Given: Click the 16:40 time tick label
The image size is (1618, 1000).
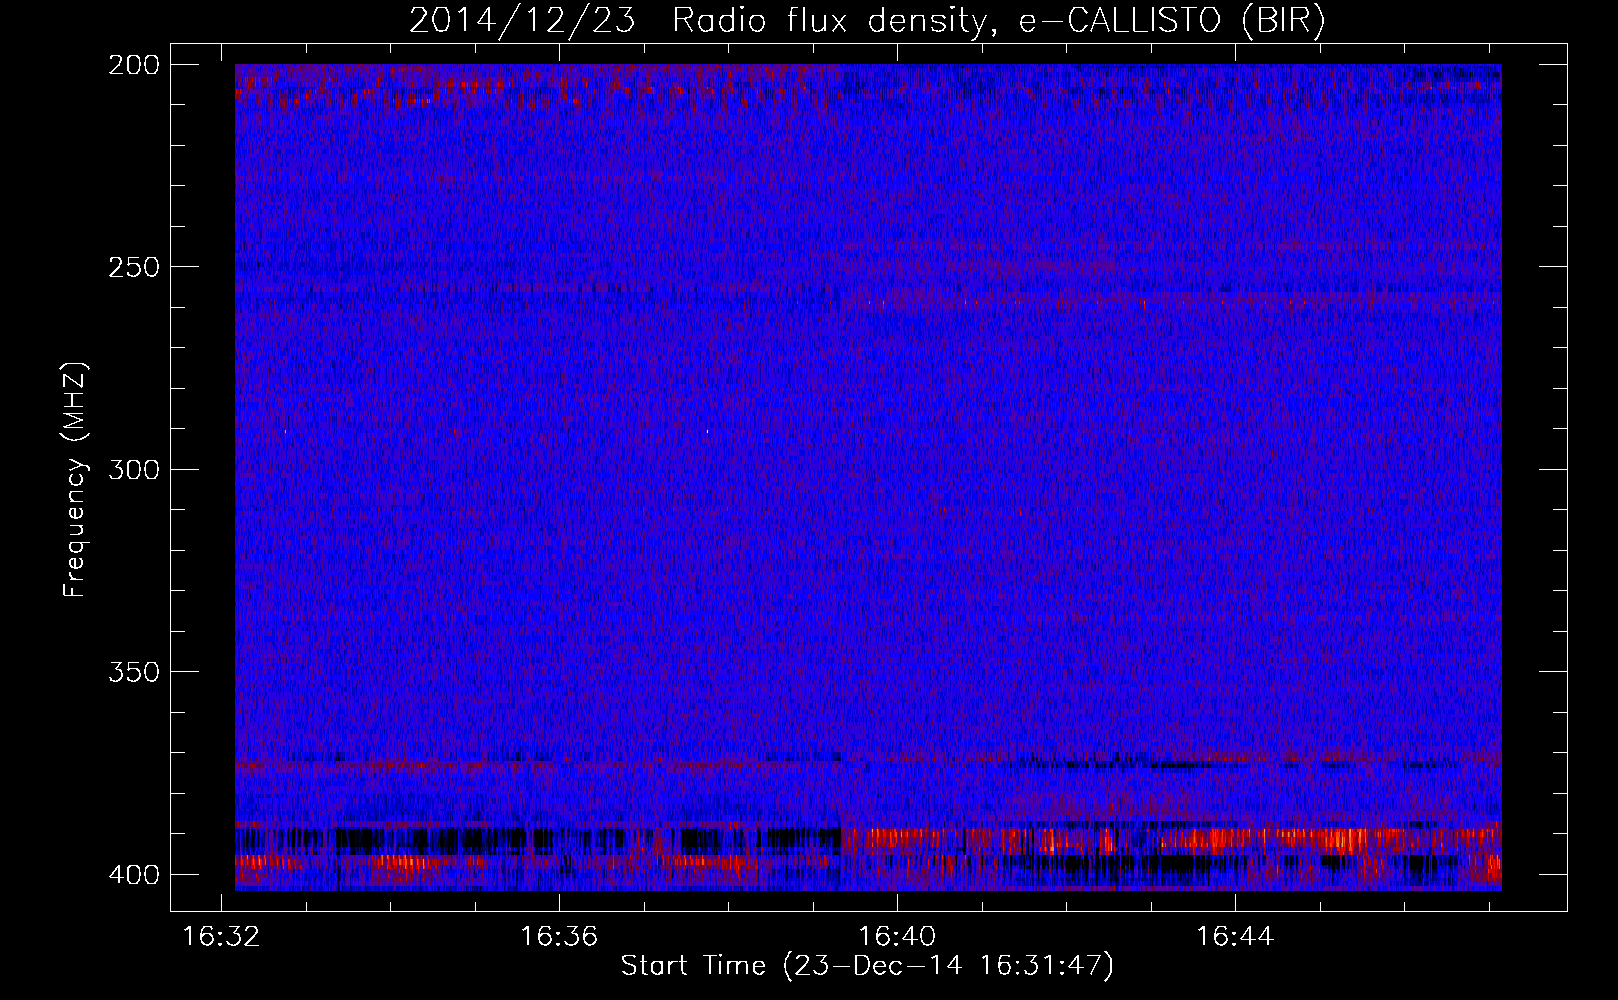Looking at the screenshot, I should click(898, 936).
